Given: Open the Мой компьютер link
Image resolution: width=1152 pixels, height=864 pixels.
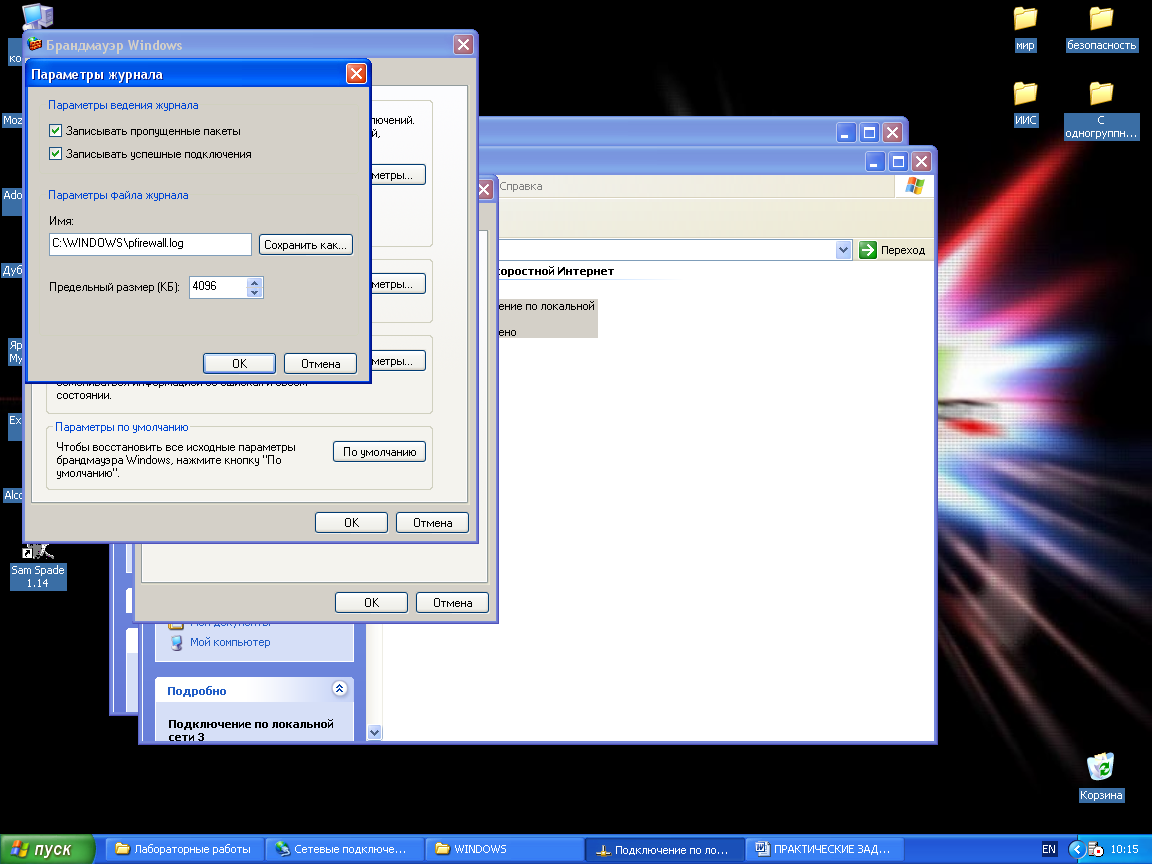Looking at the screenshot, I should 230,642.
